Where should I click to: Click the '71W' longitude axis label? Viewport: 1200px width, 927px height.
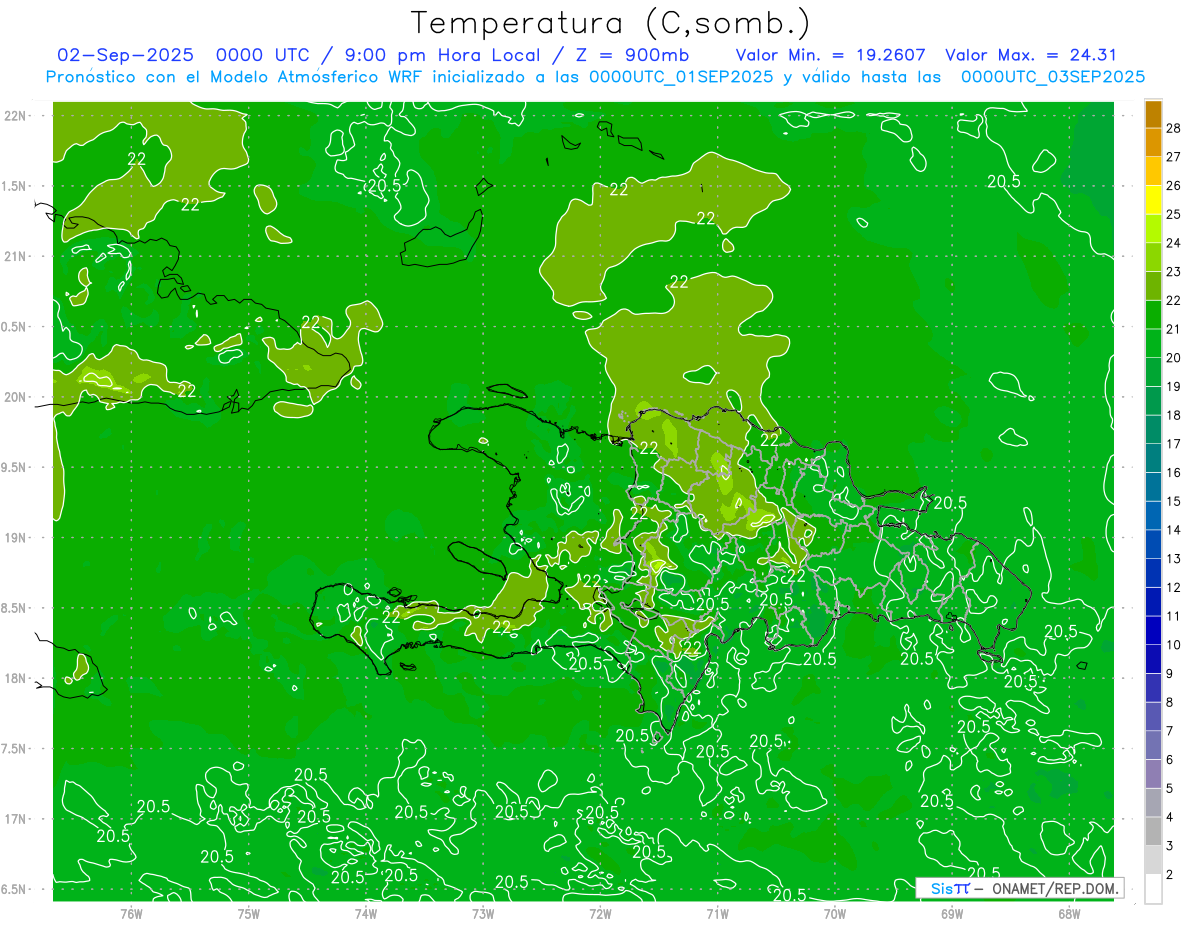(x=717, y=913)
